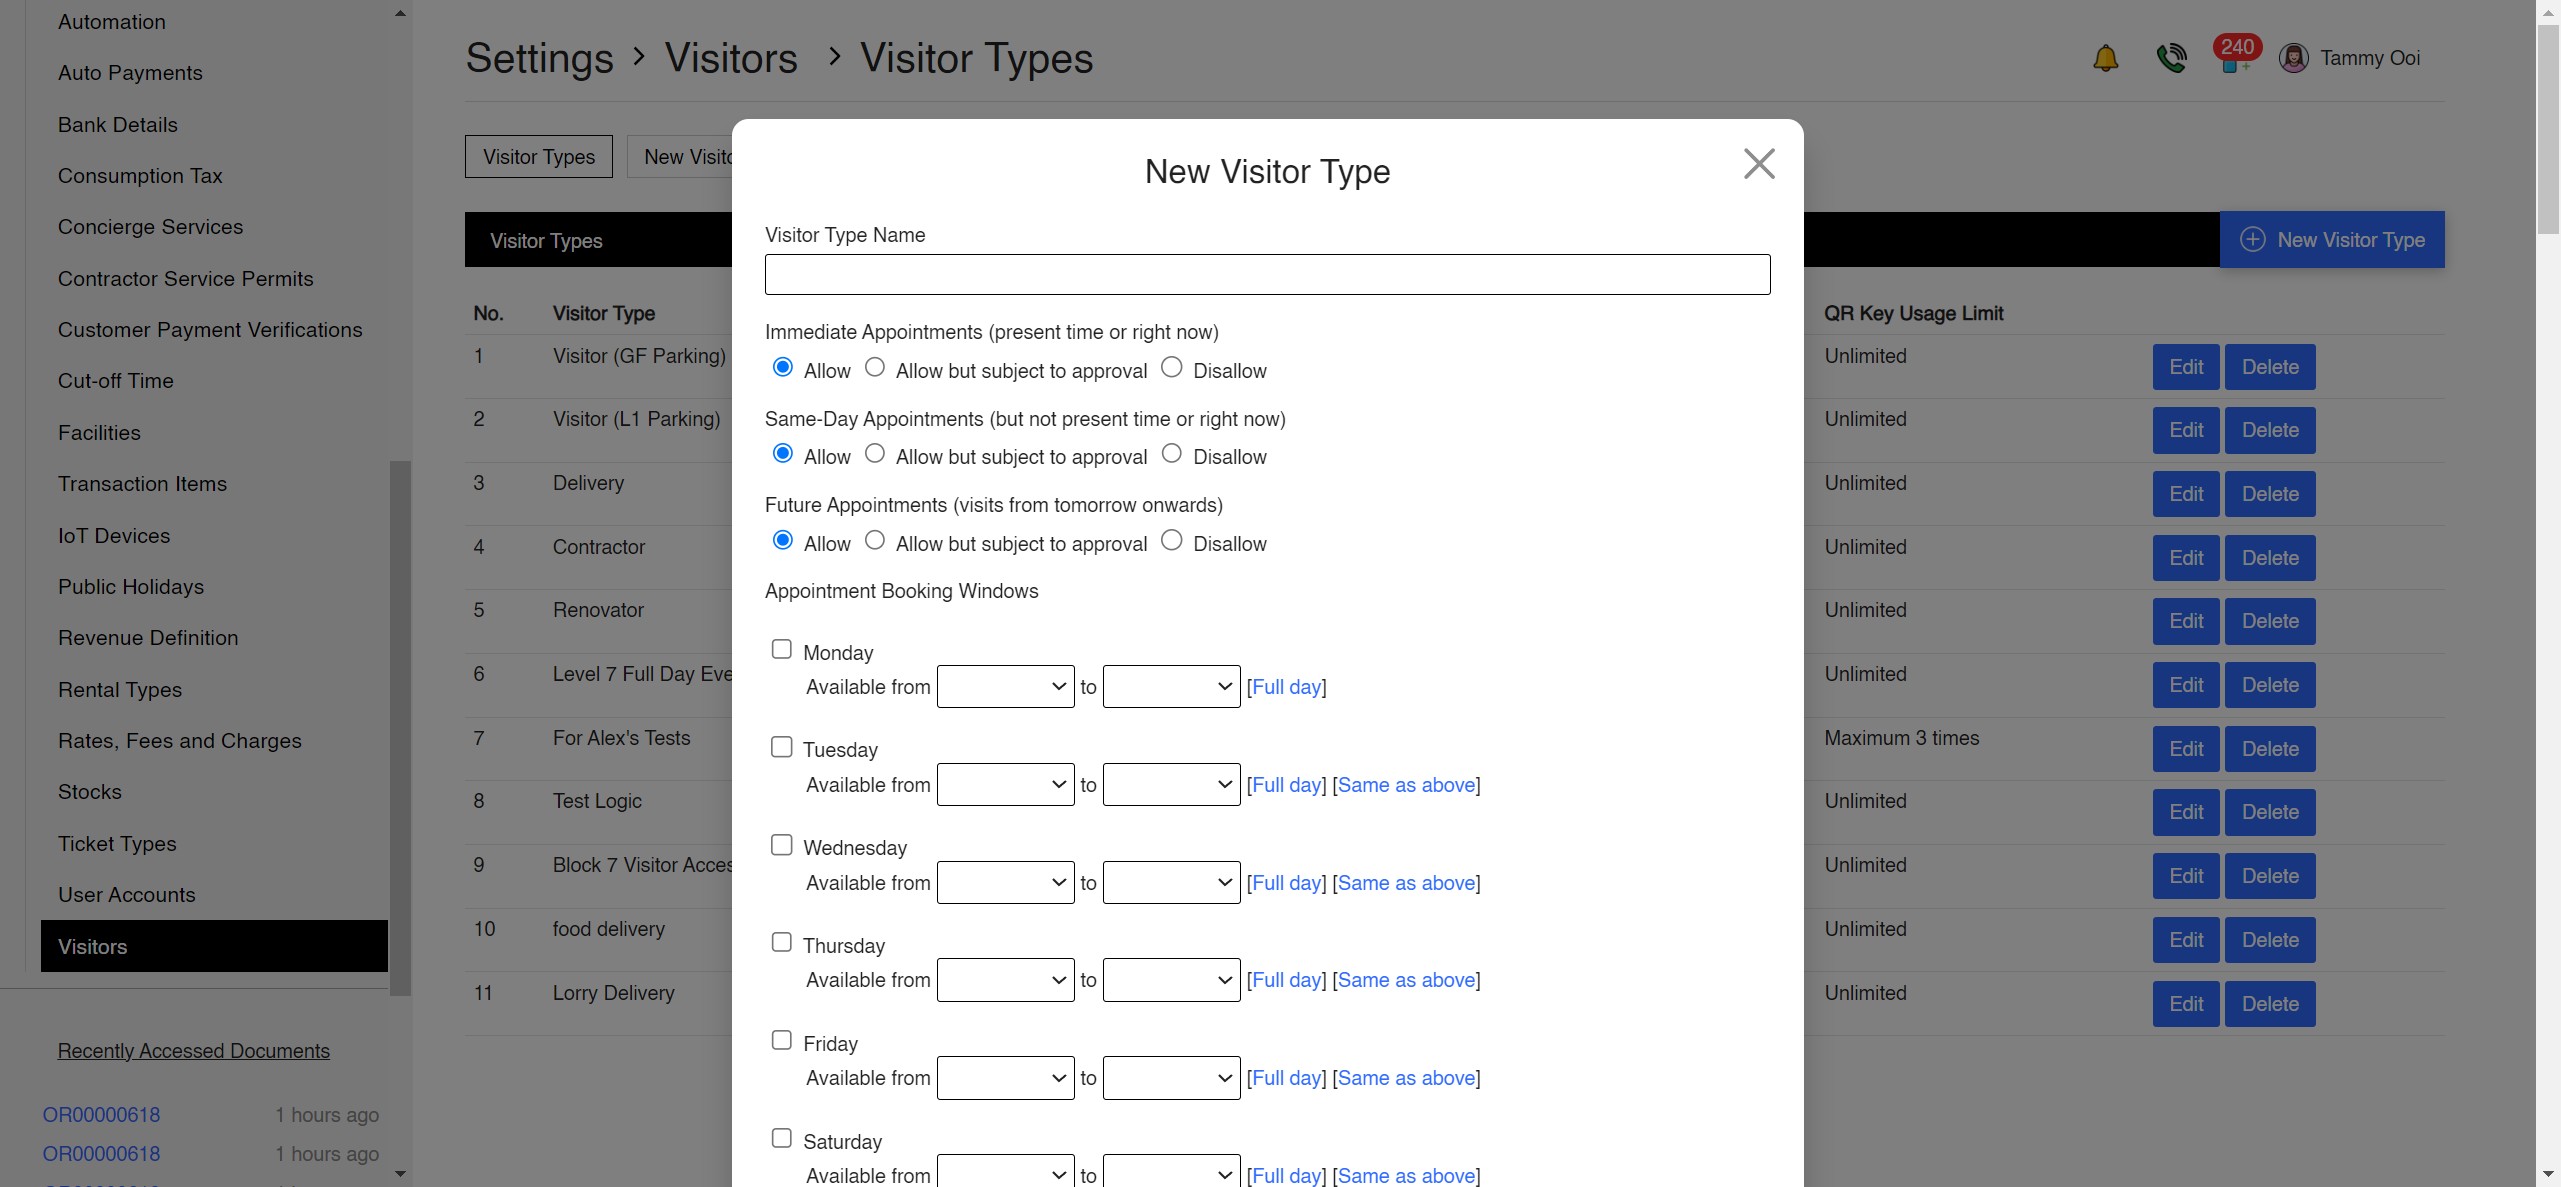Enable the Monday booking window checkbox
The height and width of the screenshot is (1187, 2561).
(782, 650)
